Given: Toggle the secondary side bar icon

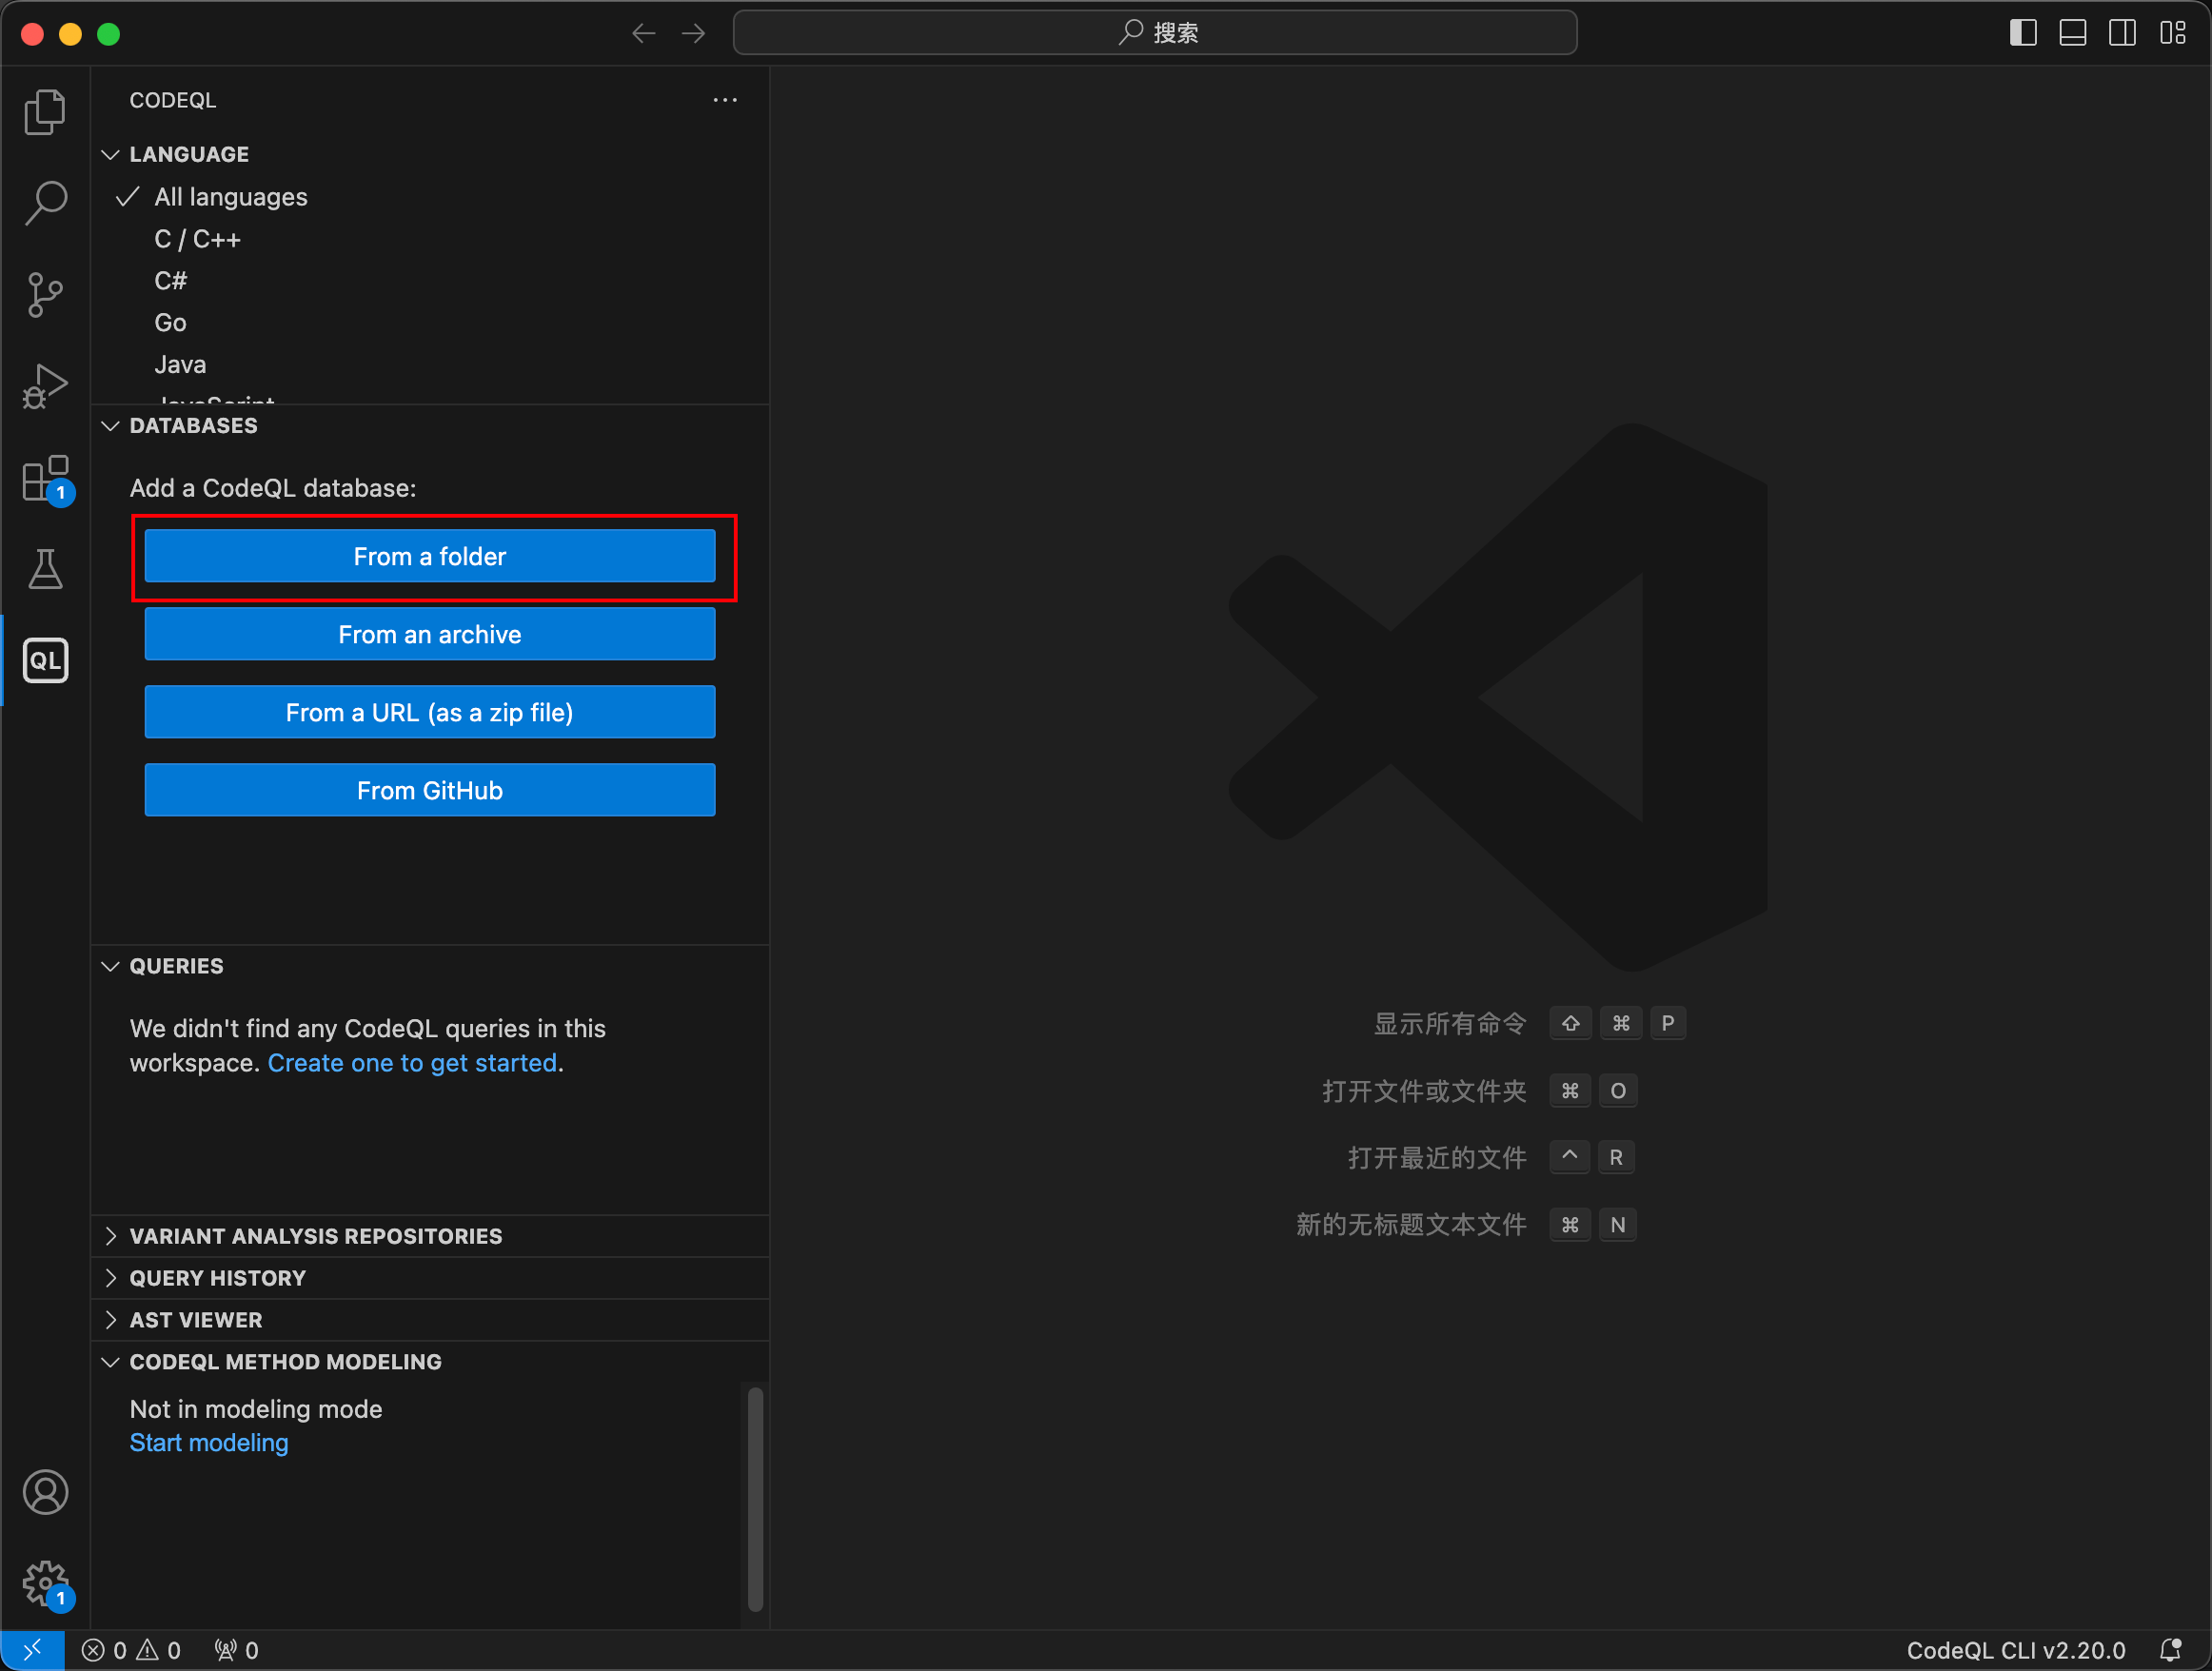Looking at the screenshot, I should pos(2122,33).
